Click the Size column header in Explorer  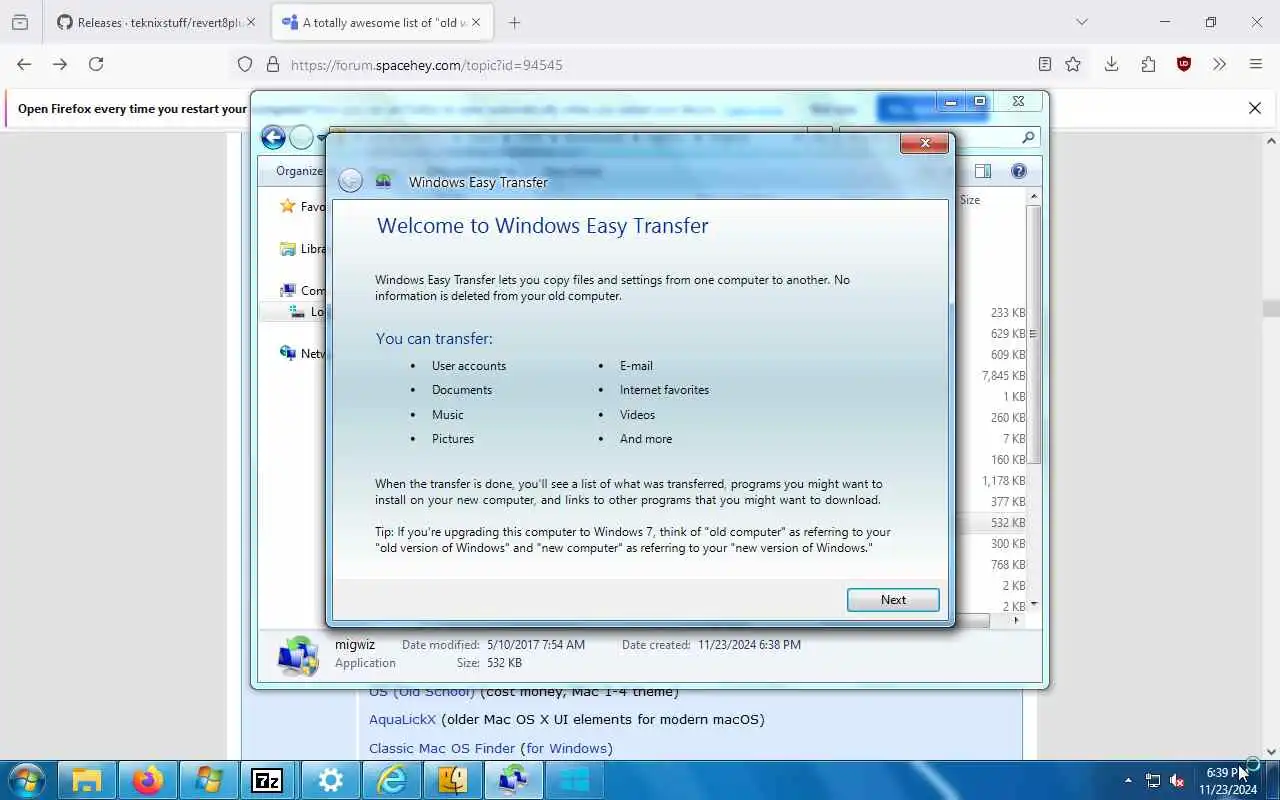click(970, 200)
